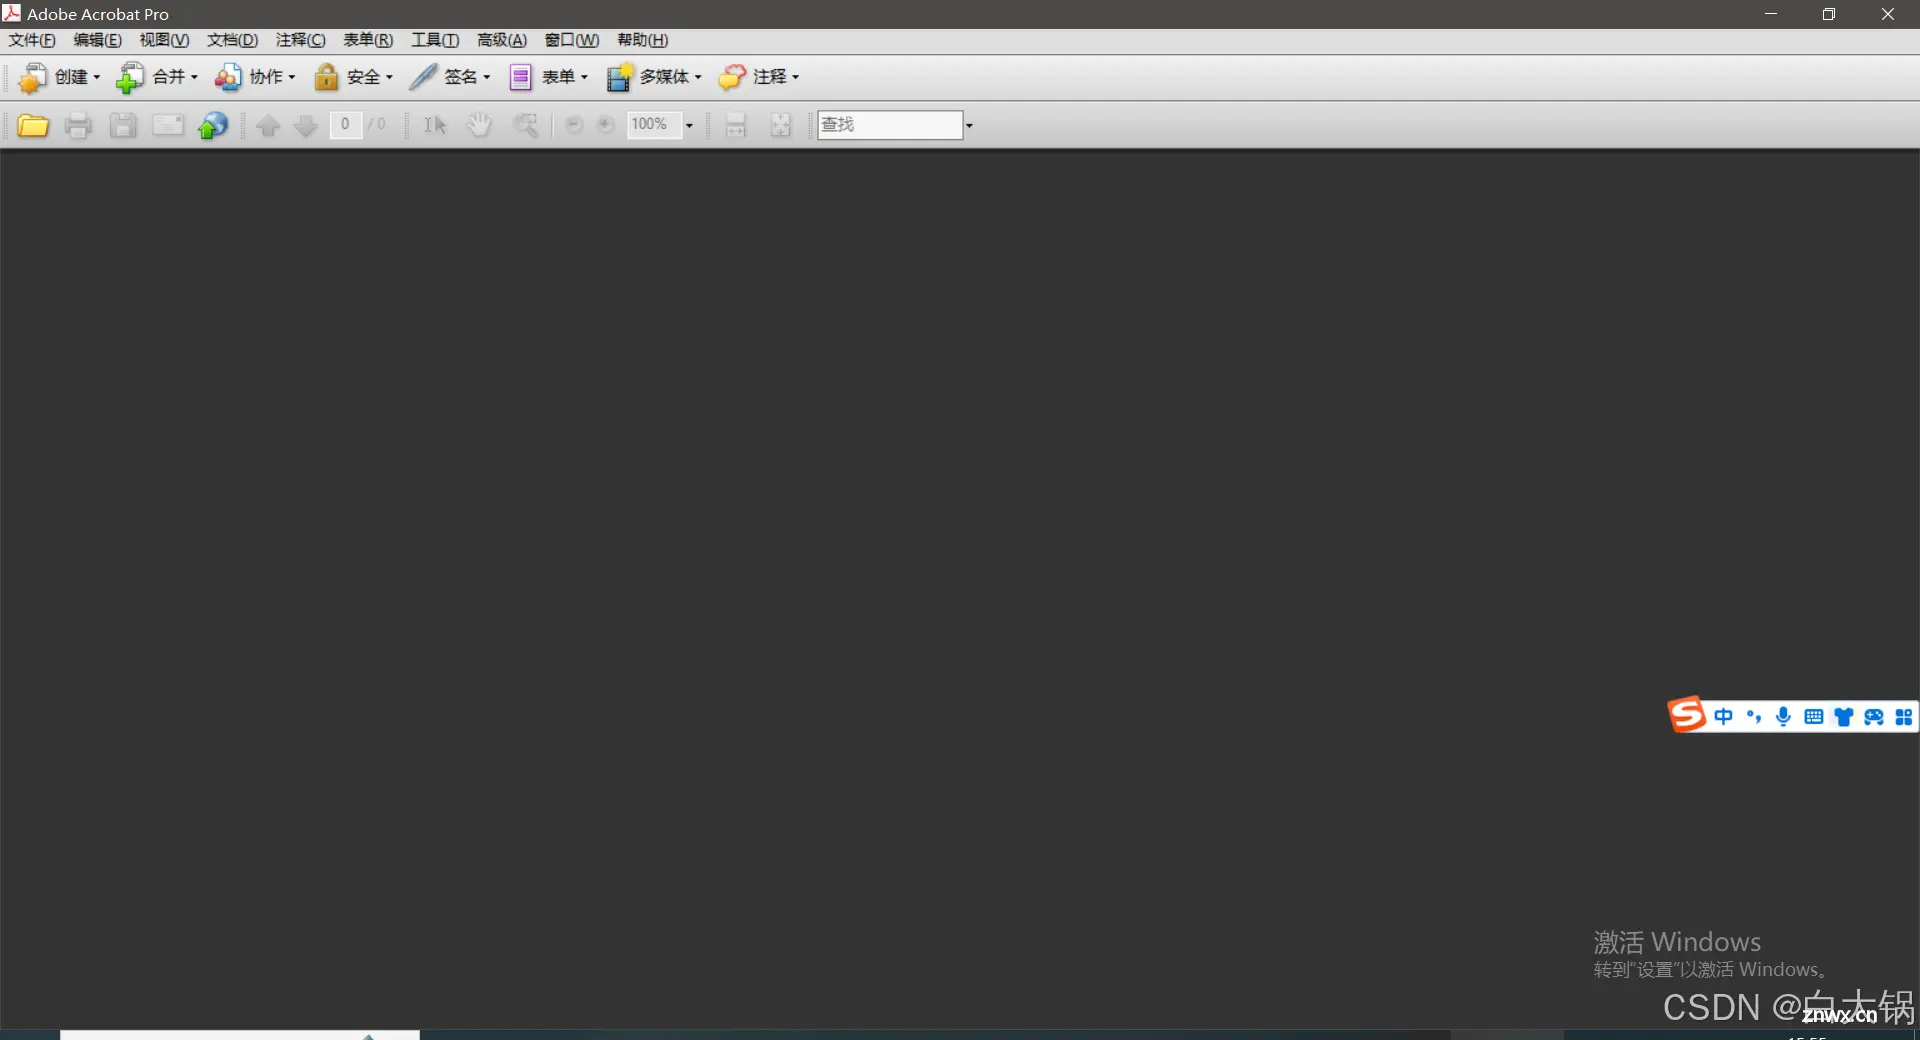Click the Sogou gamepad icon
Image resolution: width=1920 pixels, height=1040 pixels.
click(x=1874, y=717)
